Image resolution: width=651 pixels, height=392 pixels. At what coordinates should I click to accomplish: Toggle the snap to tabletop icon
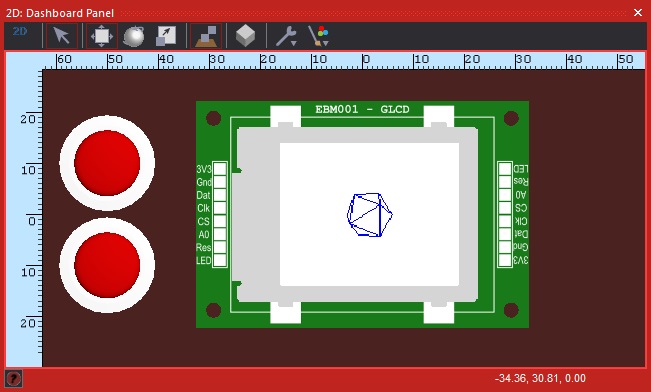206,36
